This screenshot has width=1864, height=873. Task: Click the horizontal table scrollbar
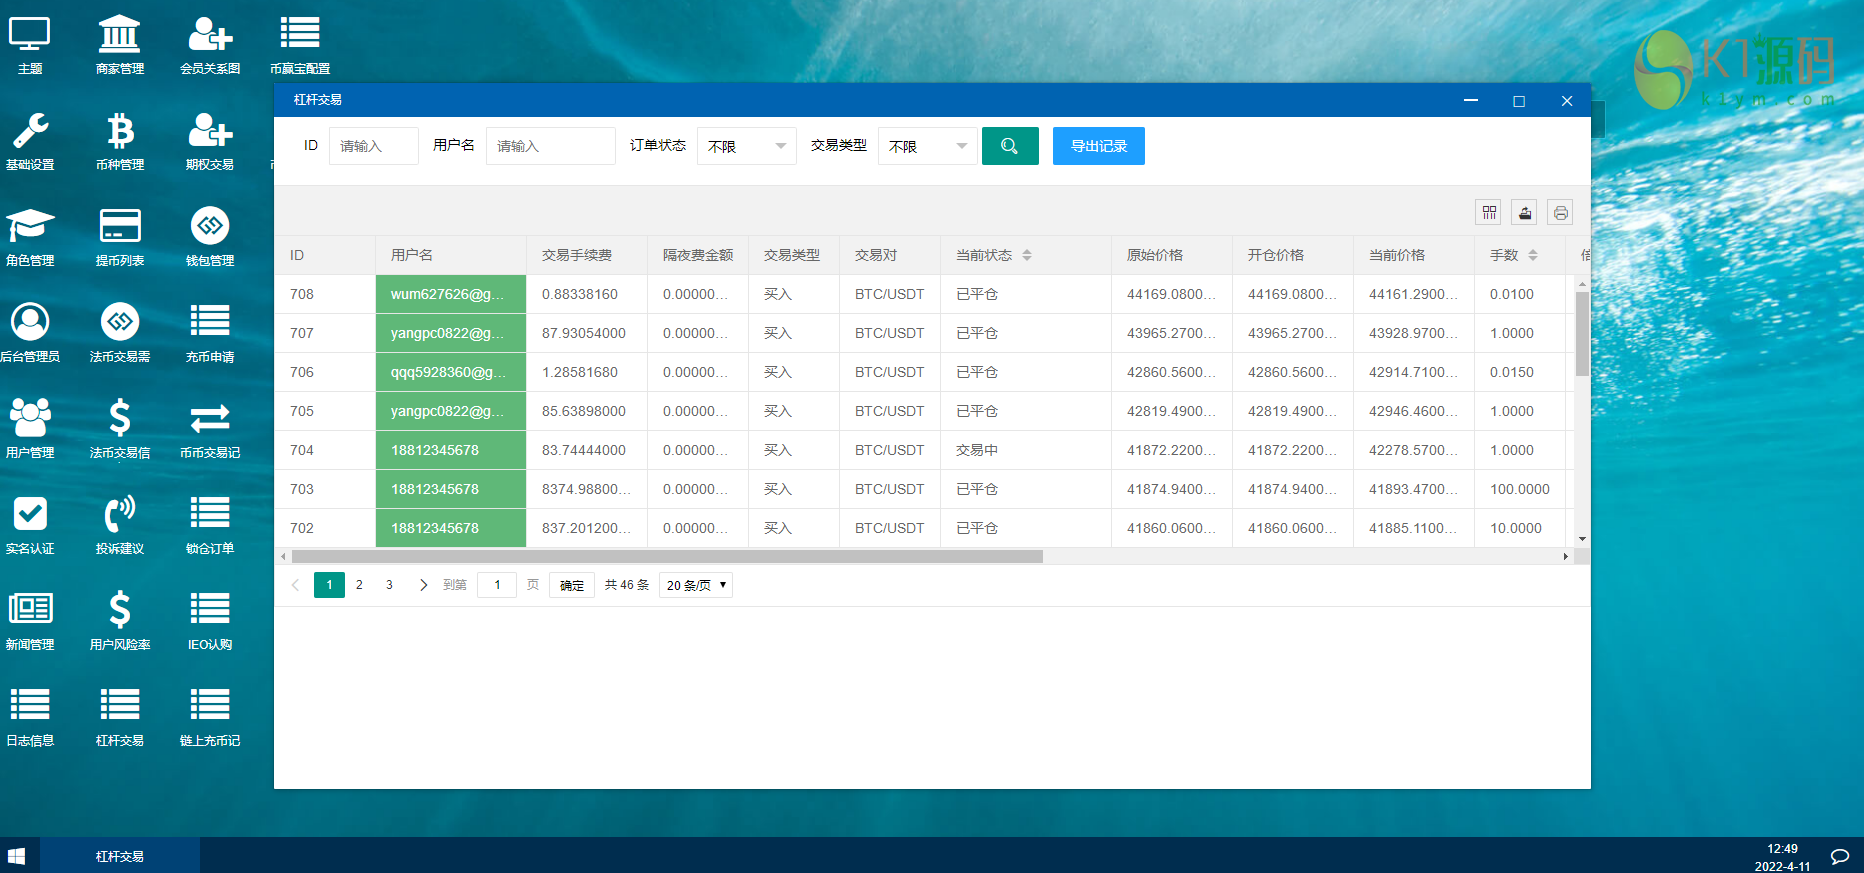[667, 556]
